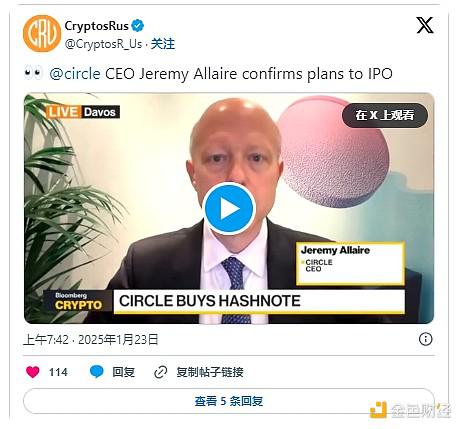462x429 pixels.
Task: Click the 回复 reply label
Action: (123, 372)
